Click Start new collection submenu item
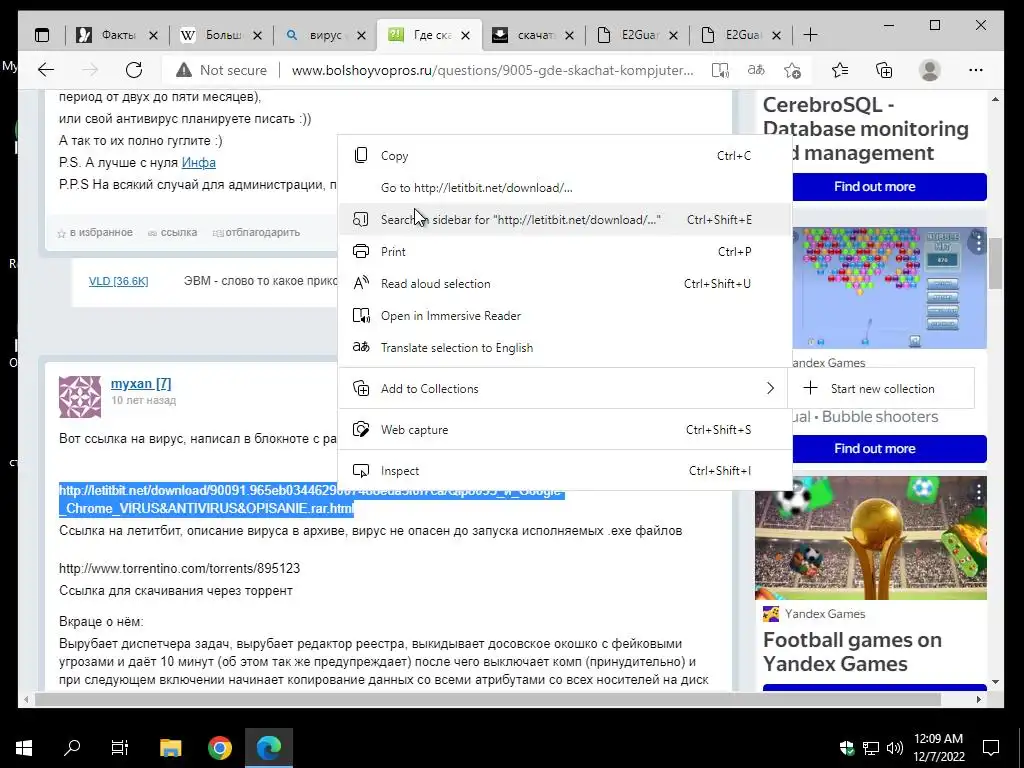This screenshot has height=768, width=1024. (881, 389)
